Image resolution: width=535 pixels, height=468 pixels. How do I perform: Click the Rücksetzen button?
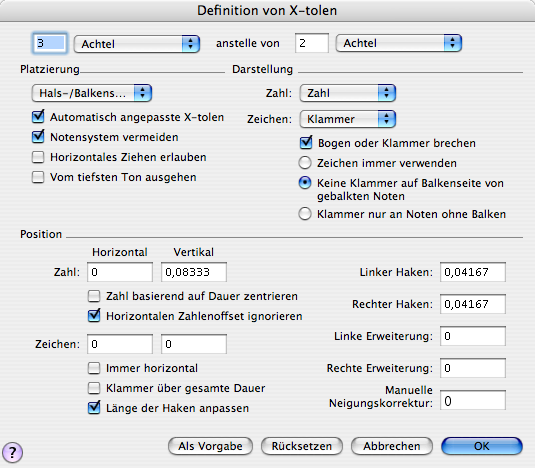302,446
